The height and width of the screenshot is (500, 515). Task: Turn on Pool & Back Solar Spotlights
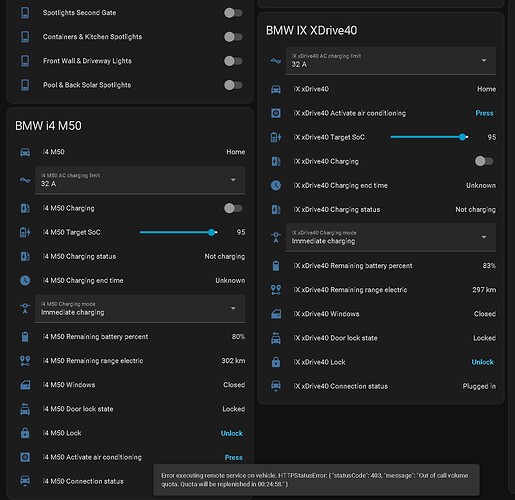233,85
